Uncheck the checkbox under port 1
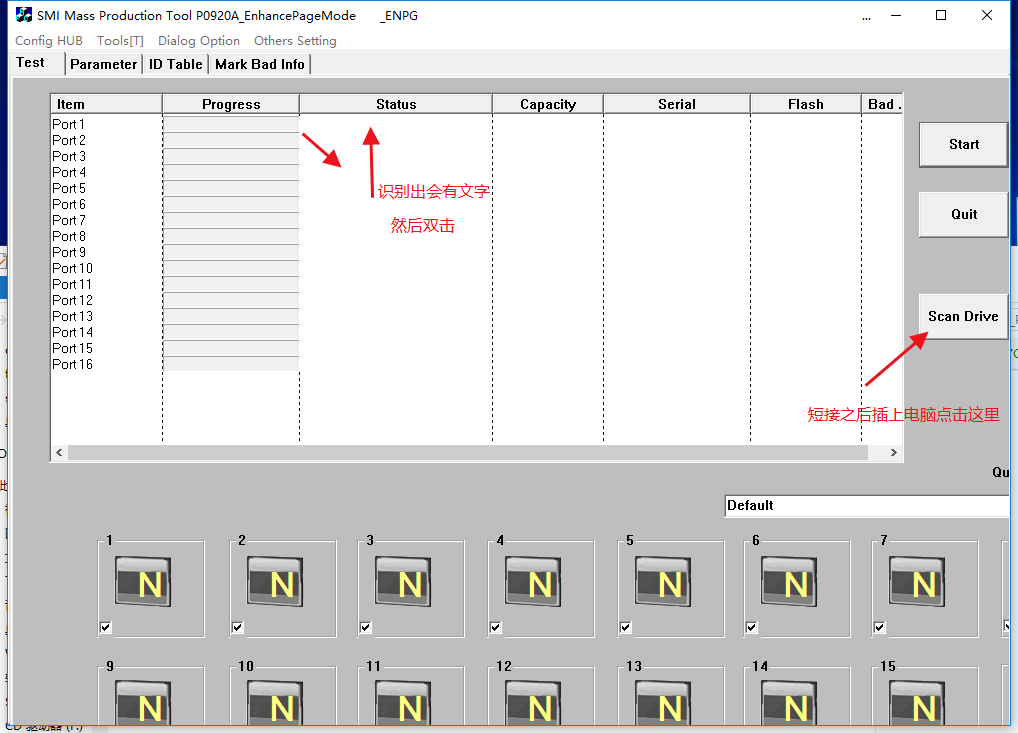Viewport: 1018px width, 733px height. (x=106, y=628)
